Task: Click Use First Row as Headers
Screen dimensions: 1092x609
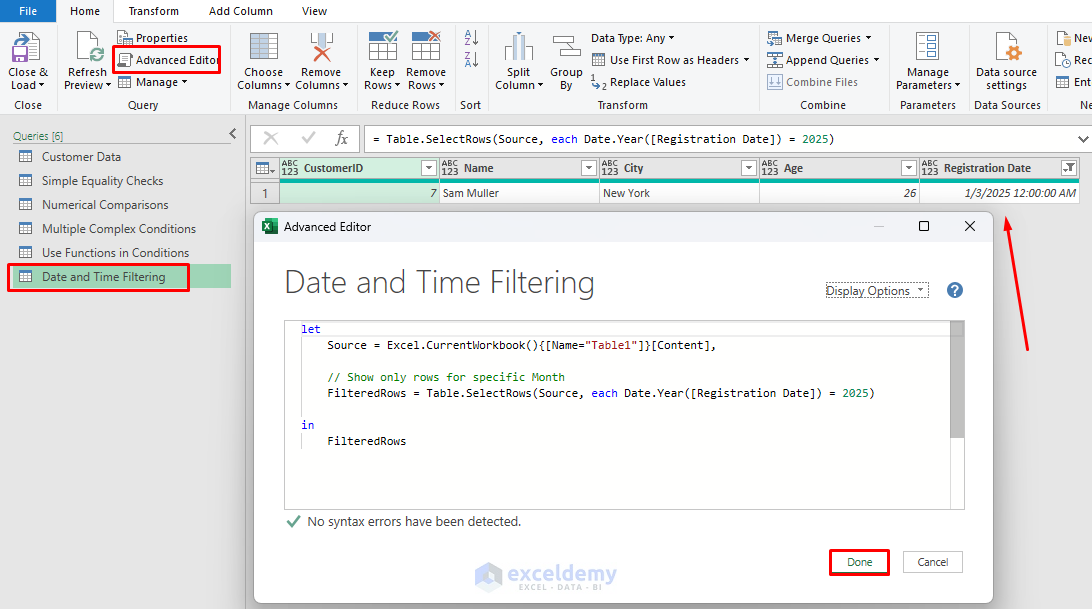Action: pos(671,60)
